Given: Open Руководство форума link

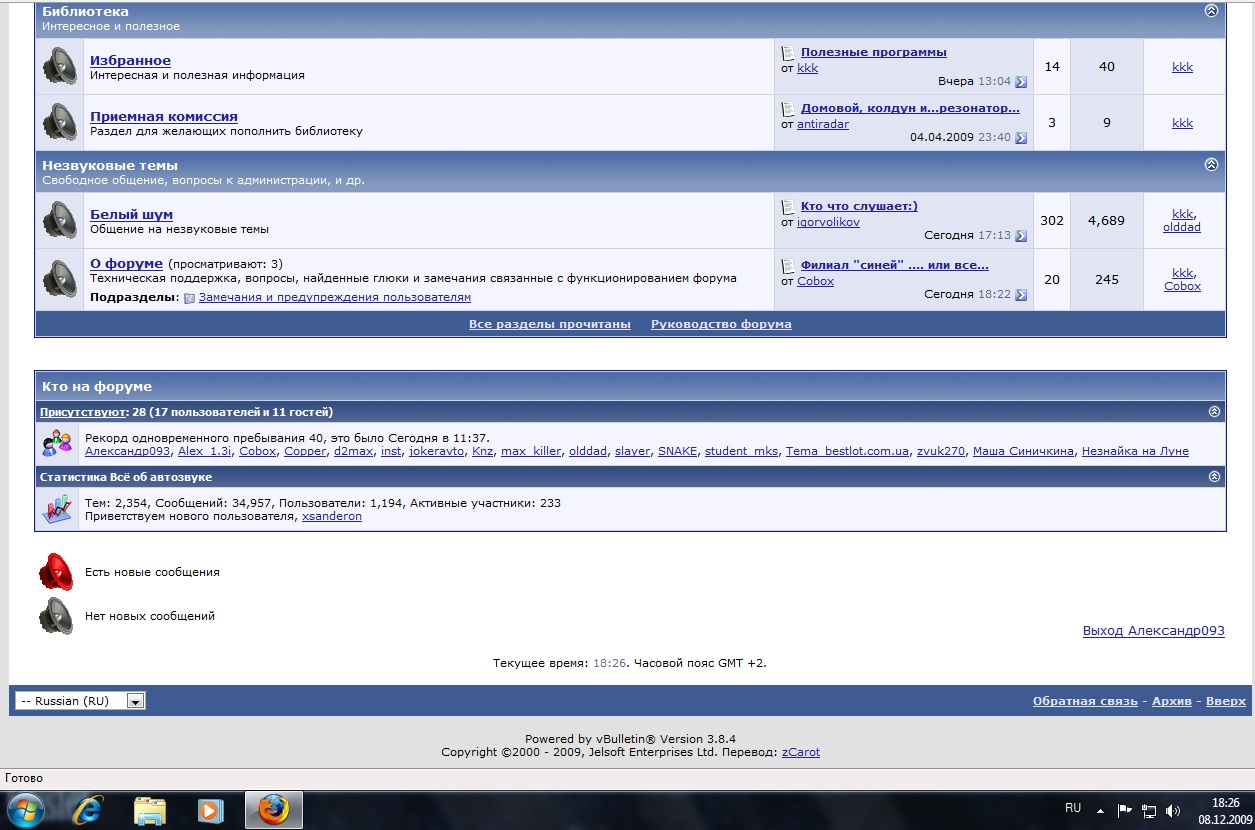Looking at the screenshot, I should tap(720, 324).
